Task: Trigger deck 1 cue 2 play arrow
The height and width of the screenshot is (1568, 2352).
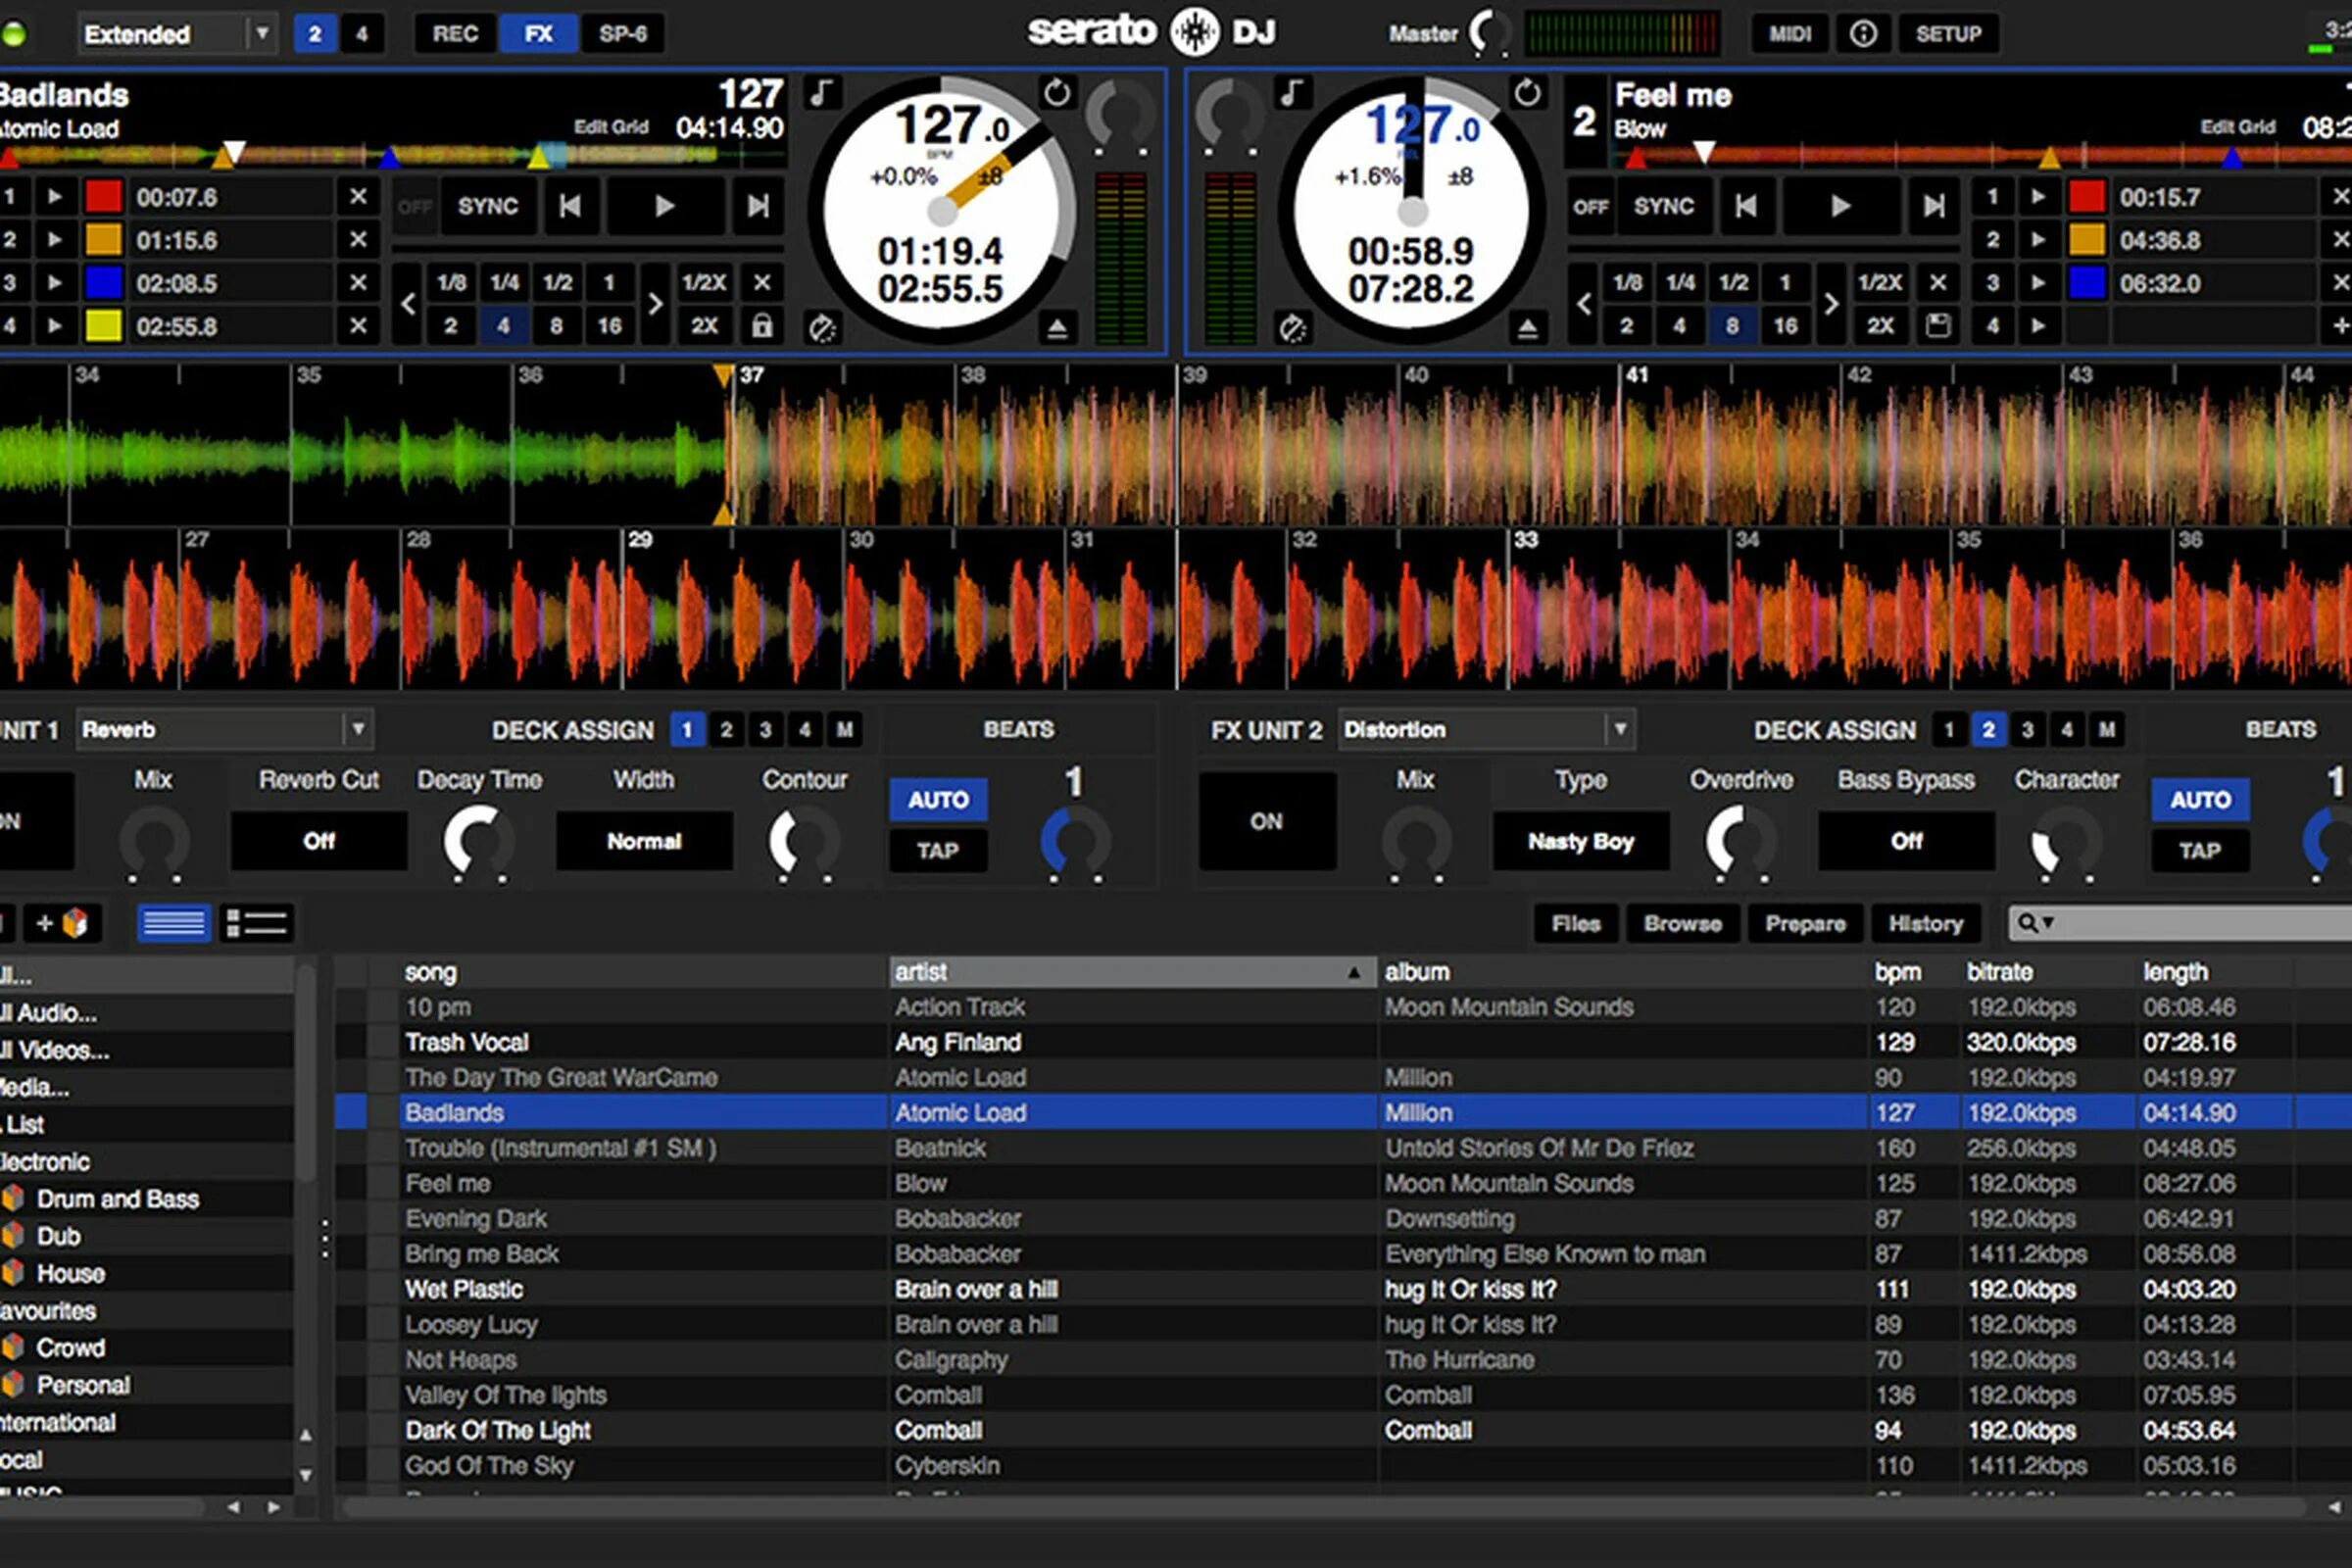Action: 55,240
